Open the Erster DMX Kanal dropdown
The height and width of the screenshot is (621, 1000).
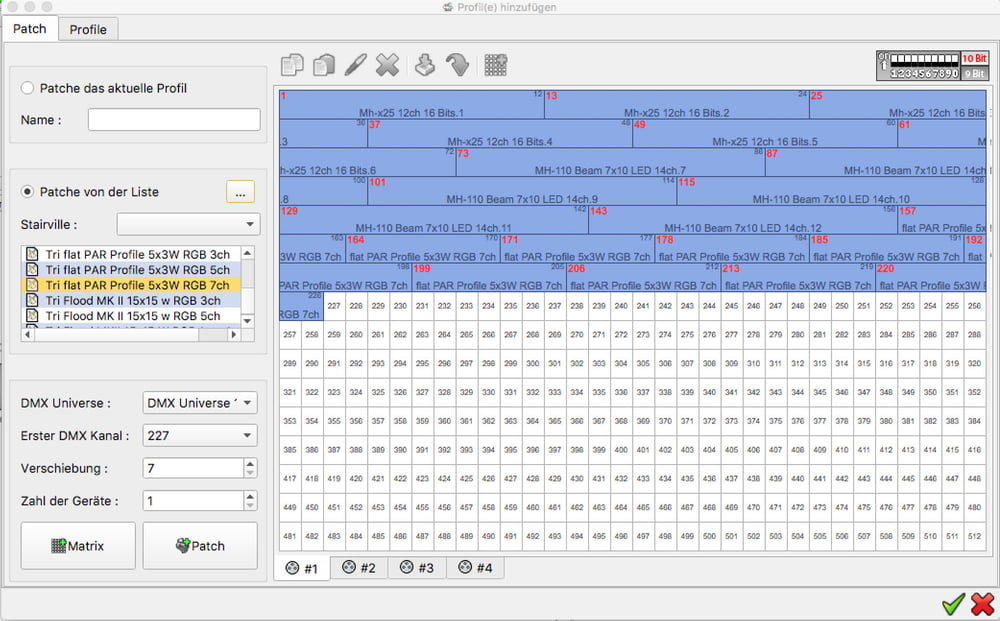(x=200, y=435)
